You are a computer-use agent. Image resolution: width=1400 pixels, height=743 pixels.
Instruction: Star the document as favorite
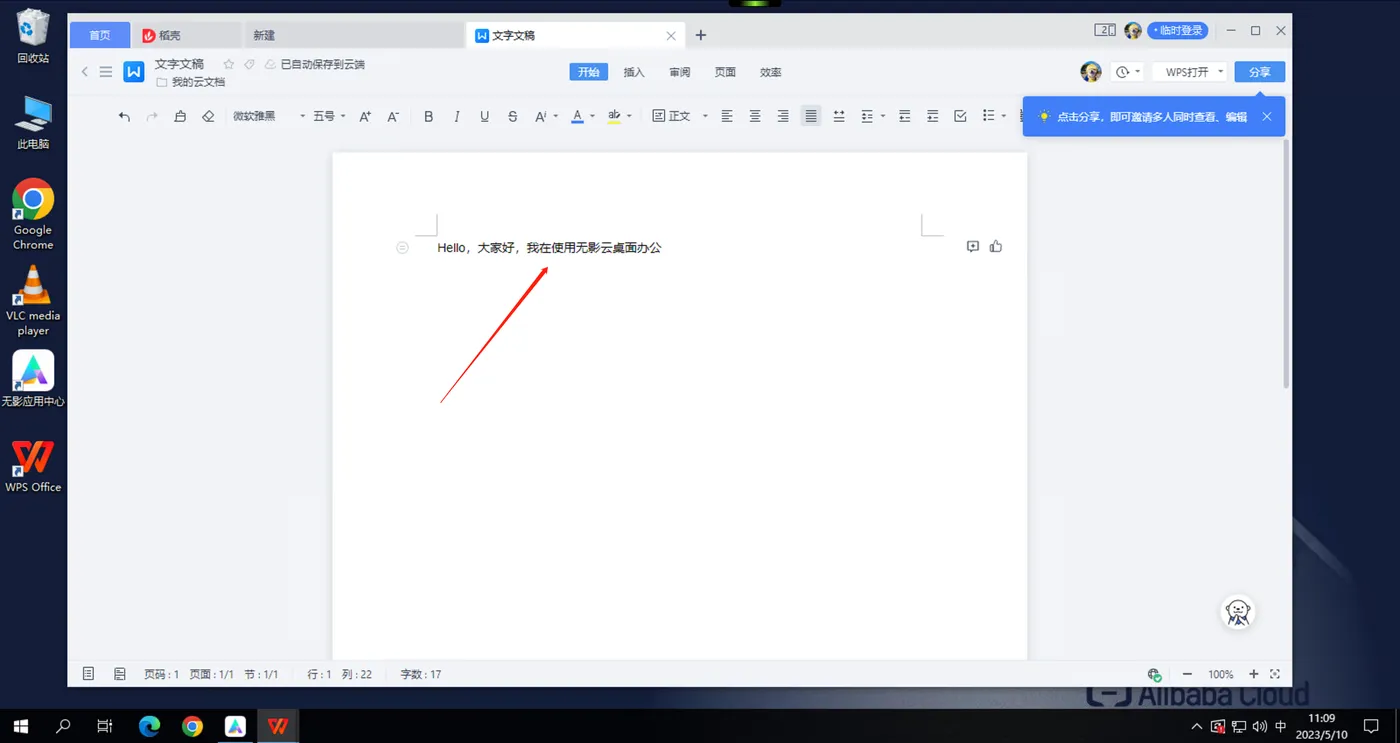(229, 64)
